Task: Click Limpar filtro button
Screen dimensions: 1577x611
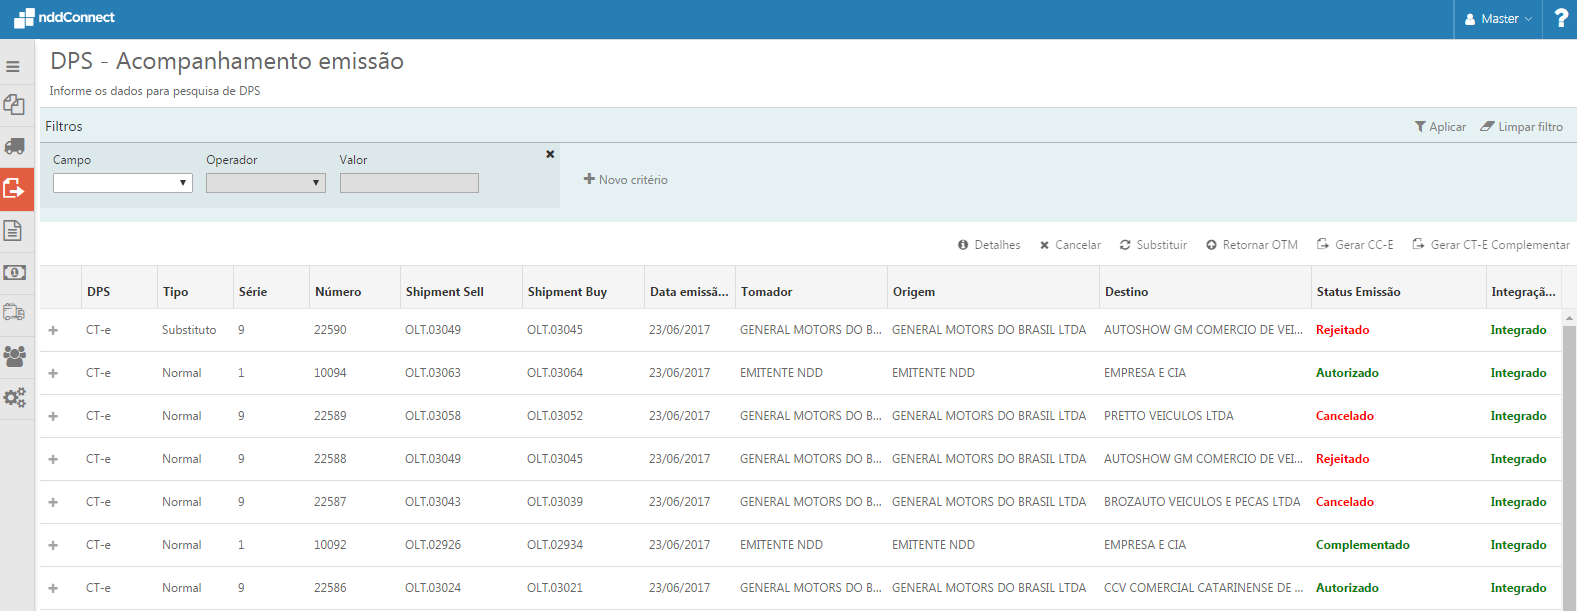Action: pos(1521,127)
